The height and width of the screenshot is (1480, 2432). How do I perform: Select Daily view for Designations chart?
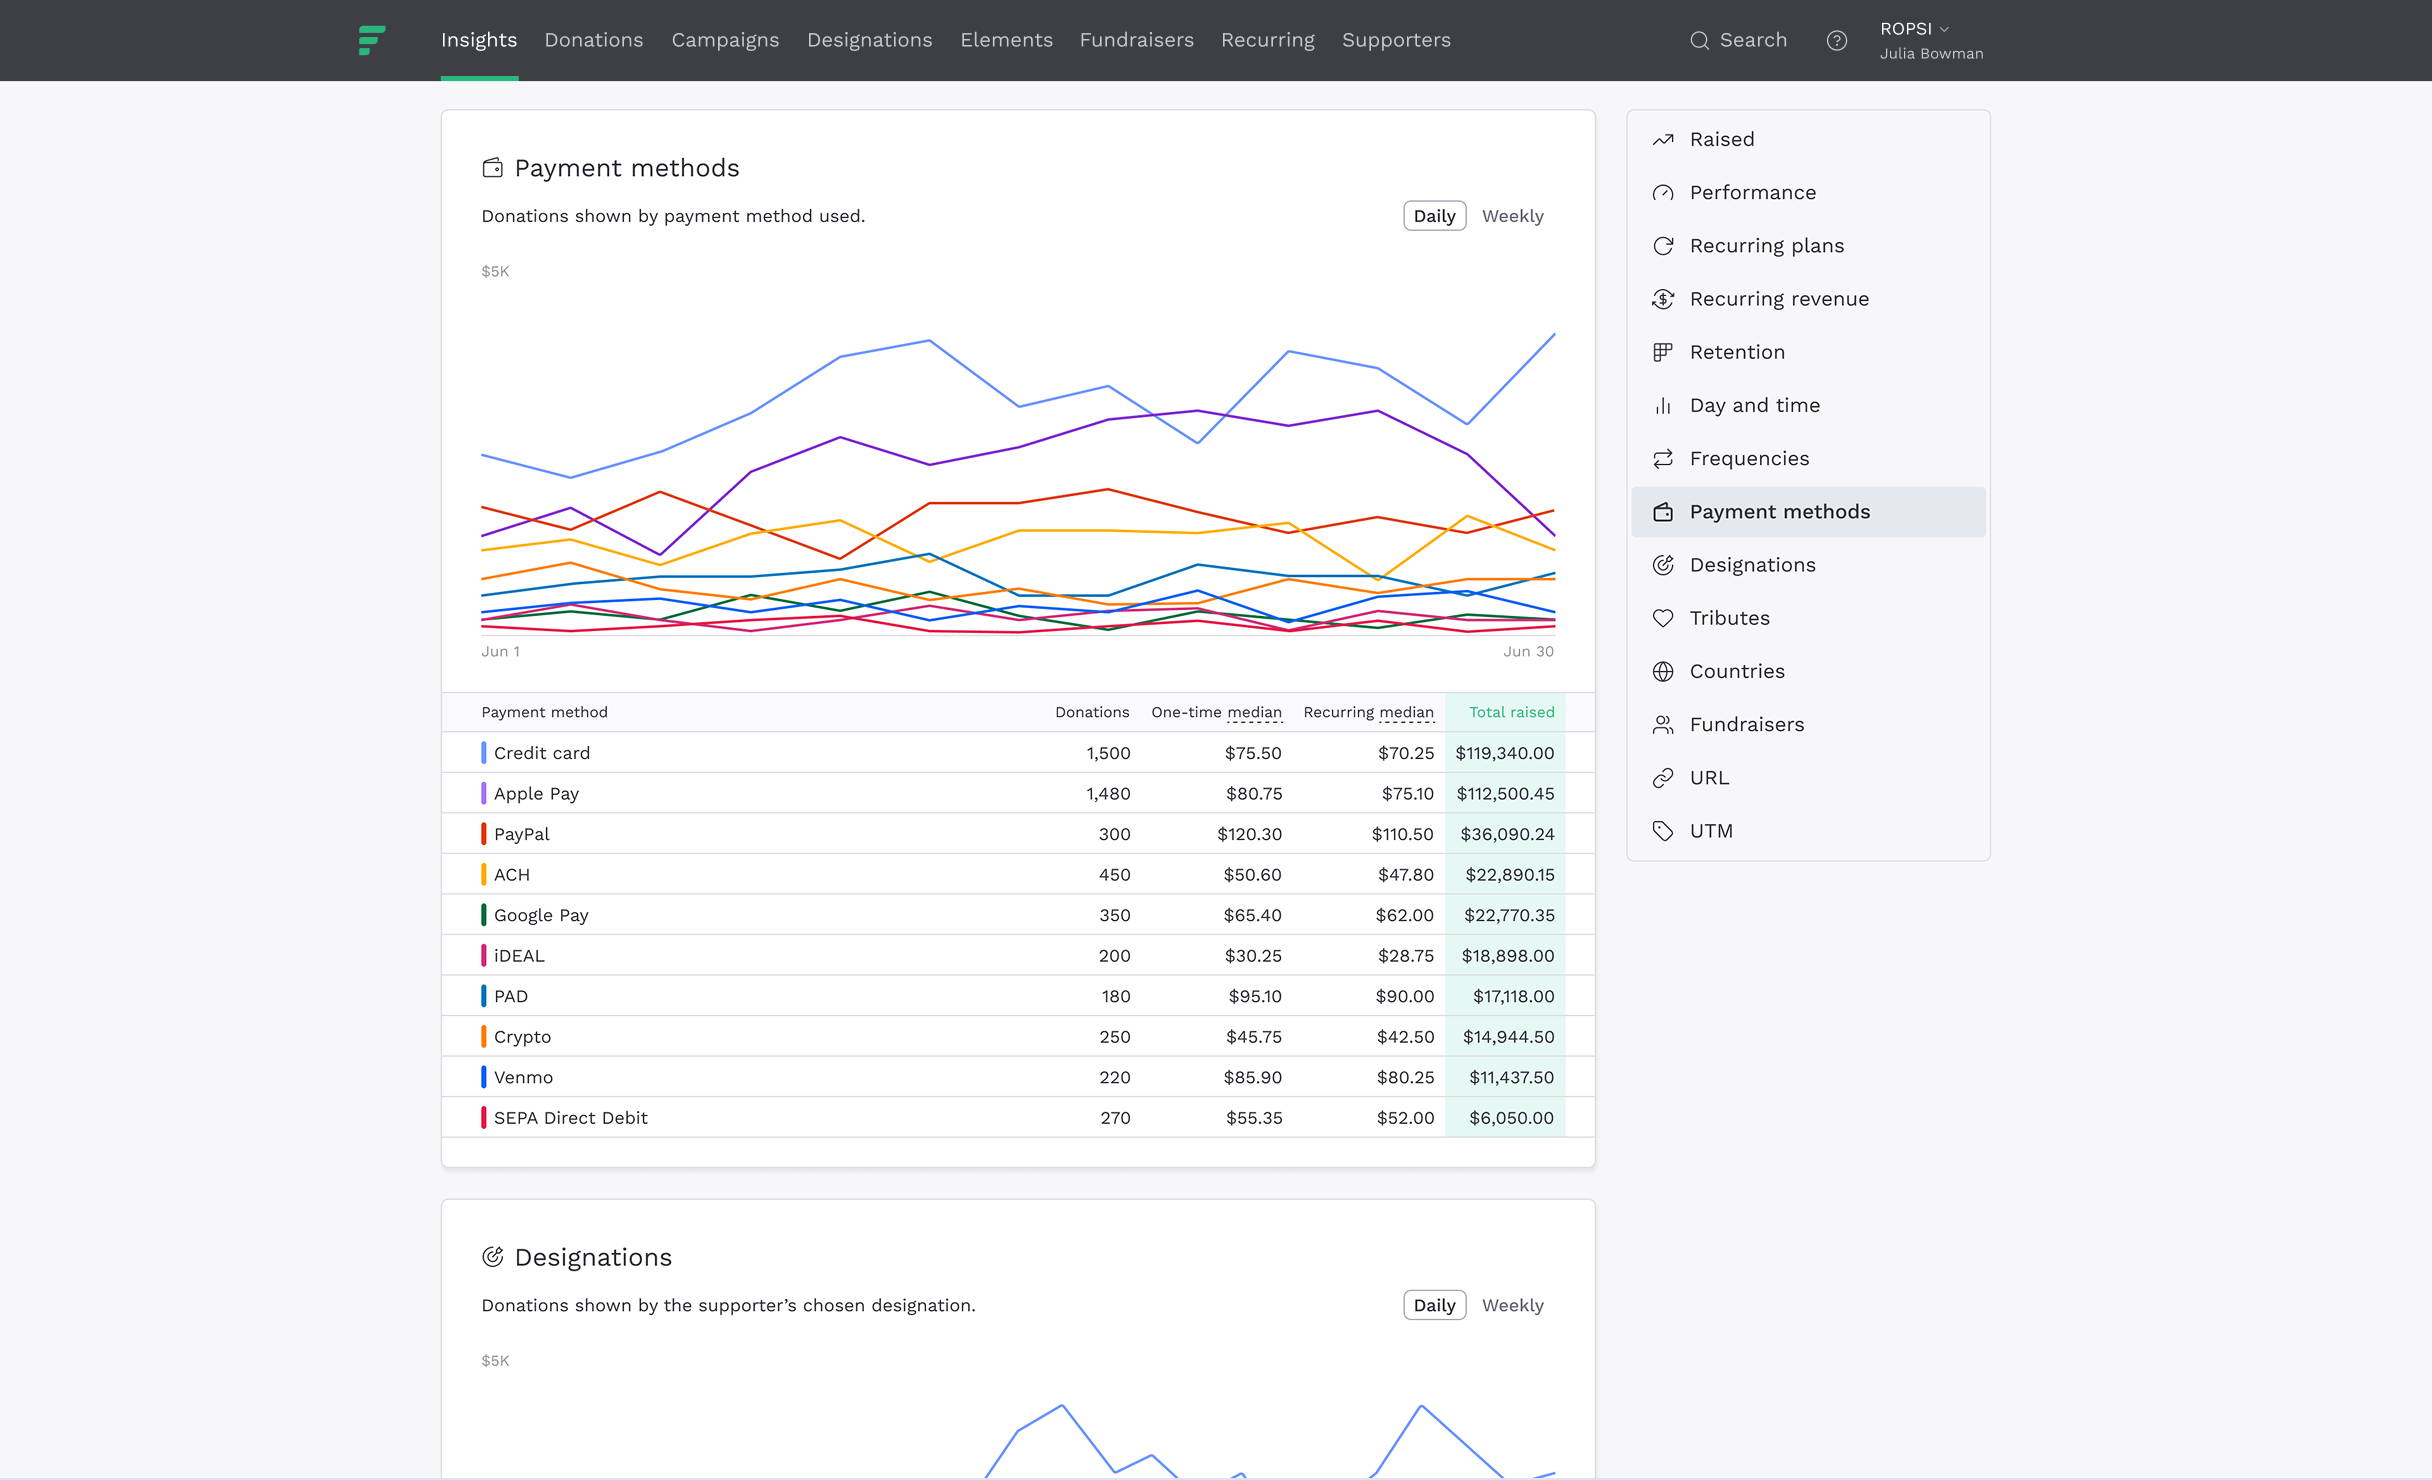tap(1434, 1305)
